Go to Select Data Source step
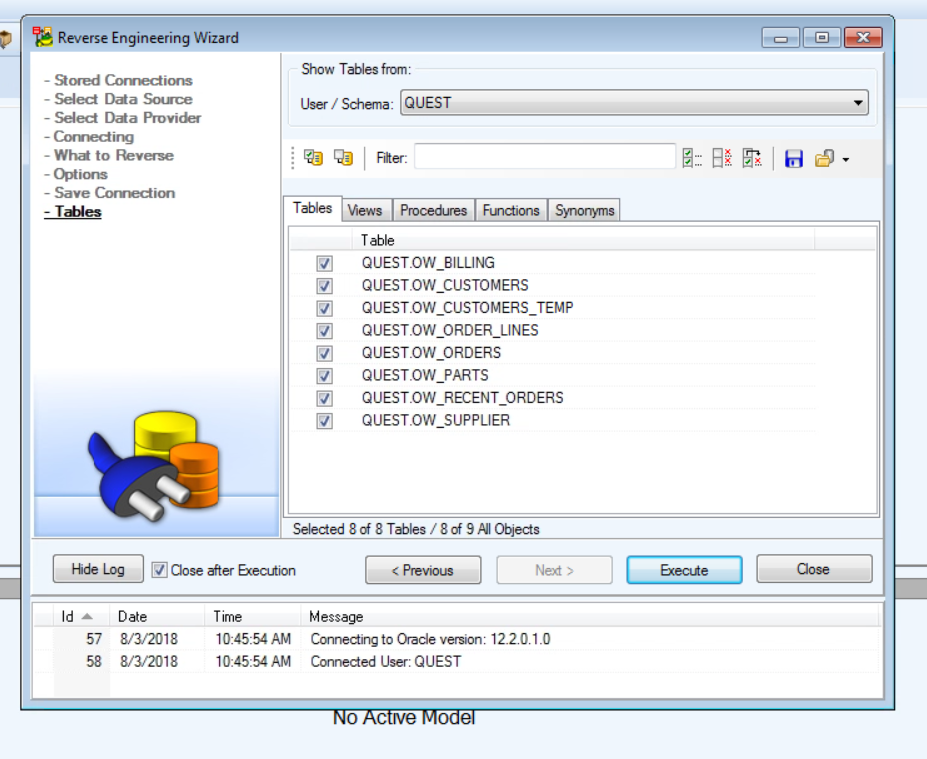Screen dimensions: 927x759 [123, 99]
